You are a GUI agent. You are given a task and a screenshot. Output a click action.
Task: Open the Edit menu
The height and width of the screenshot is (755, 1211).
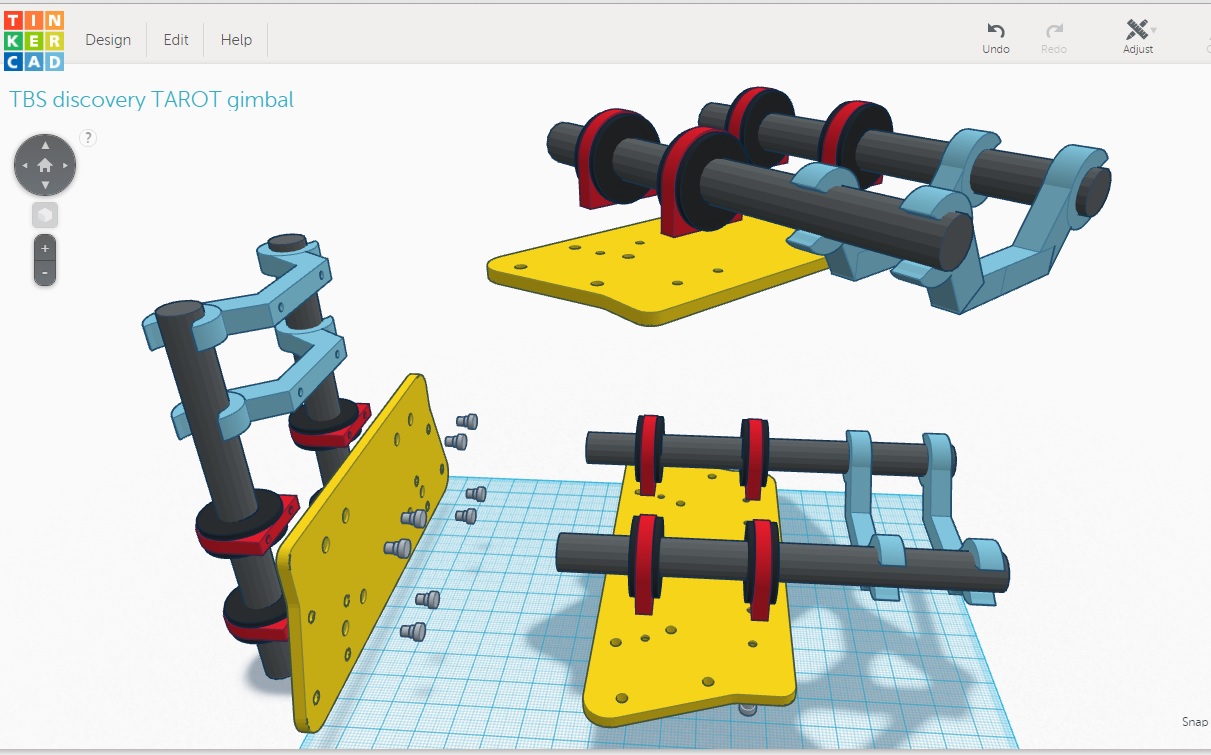pyautogui.click(x=176, y=40)
